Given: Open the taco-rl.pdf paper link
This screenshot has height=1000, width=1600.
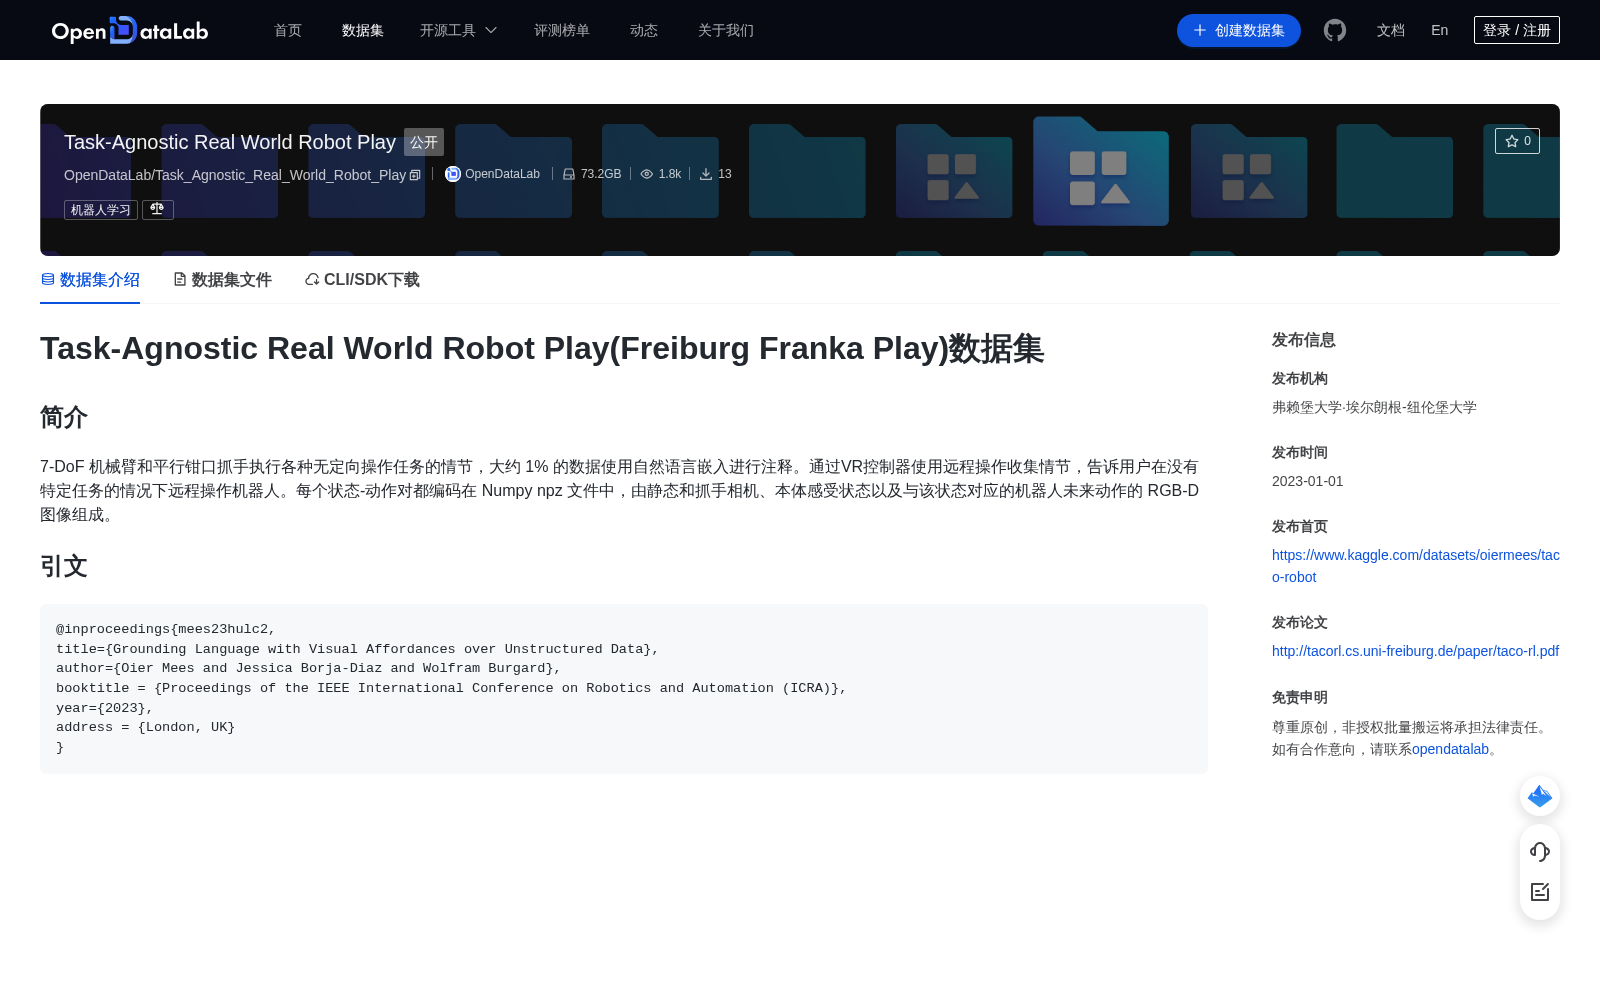Looking at the screenshot, I should coord(1415,651).
